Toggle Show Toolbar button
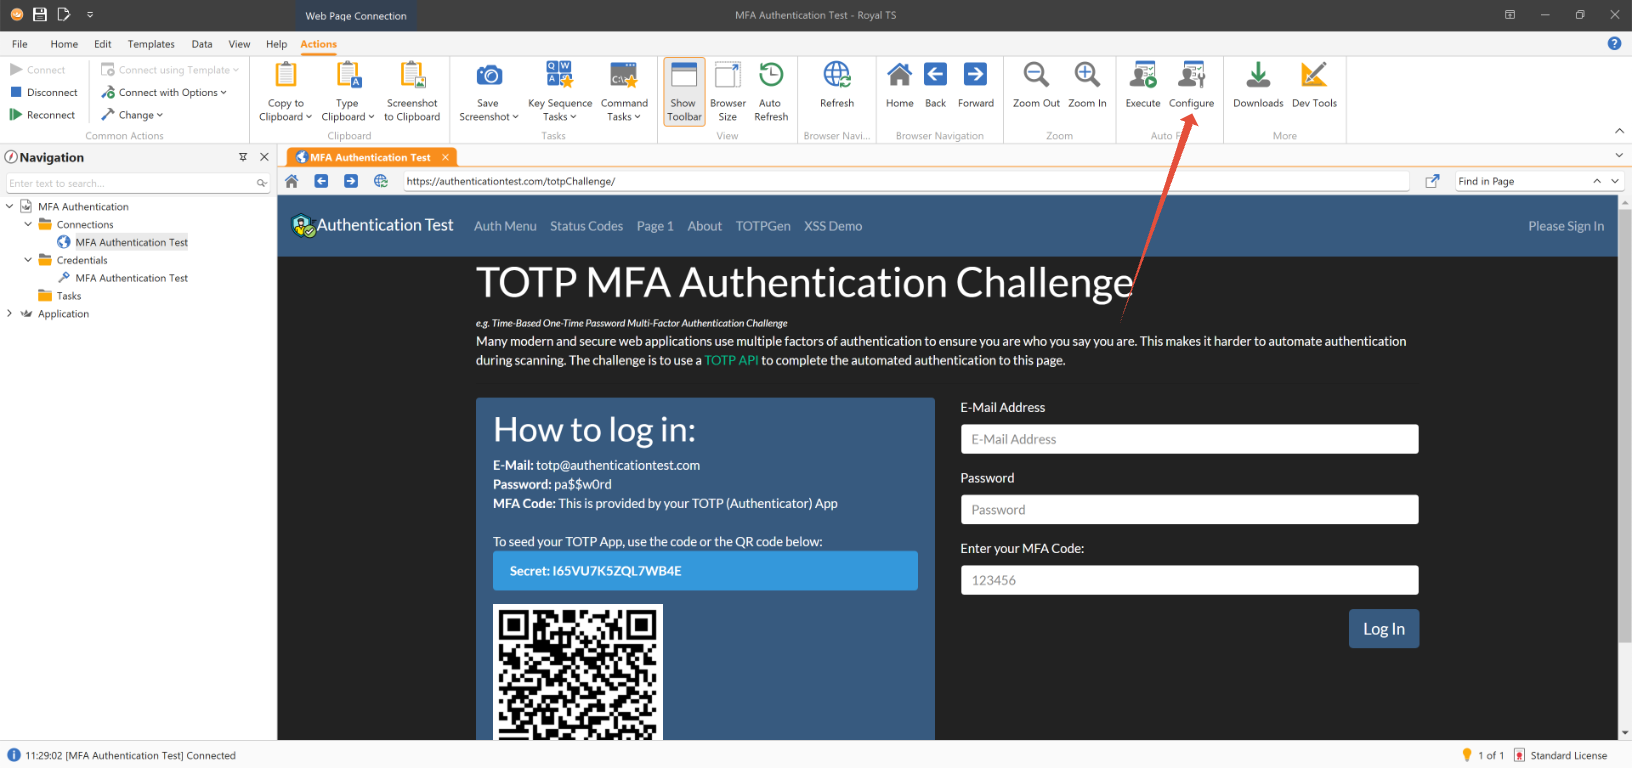Screen dimensions: 1632x768 point(684,90)
